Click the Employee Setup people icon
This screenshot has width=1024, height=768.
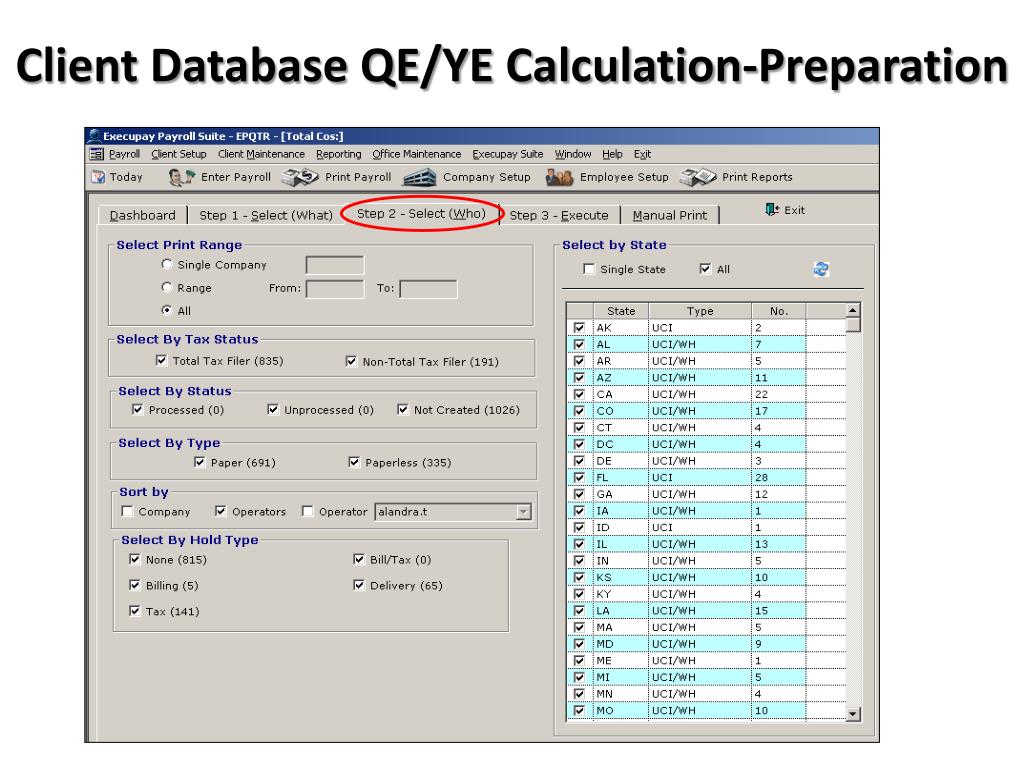(x=560, y=177)
